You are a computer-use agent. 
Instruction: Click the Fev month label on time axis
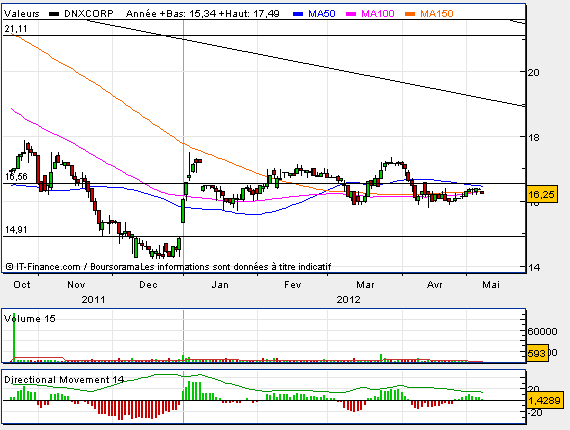293,285
